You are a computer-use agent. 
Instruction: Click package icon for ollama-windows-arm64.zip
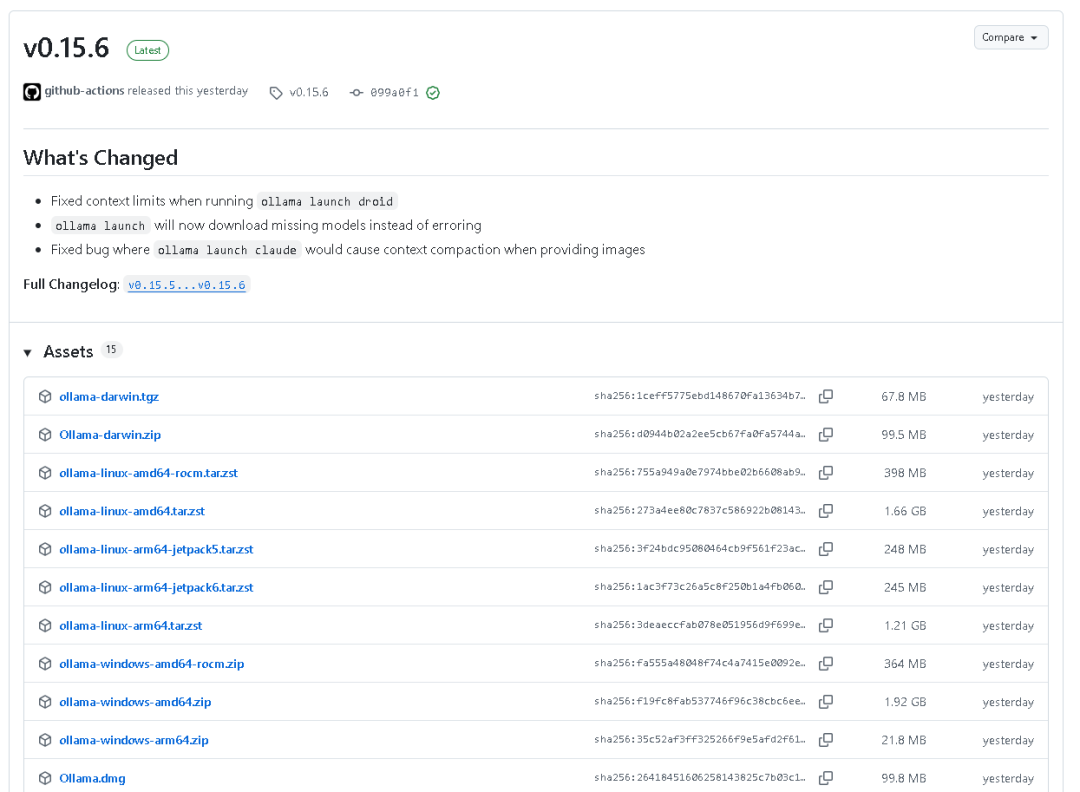pos(45,740)
